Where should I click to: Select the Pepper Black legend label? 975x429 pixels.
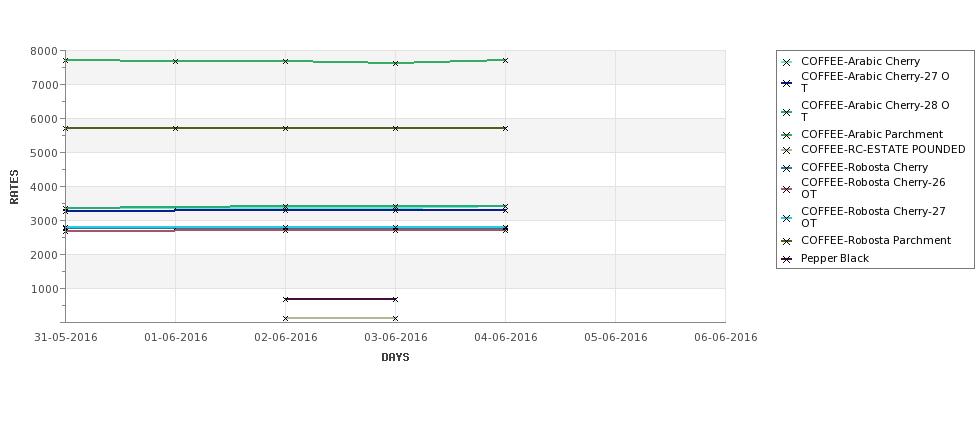click(x=834, y=258)
